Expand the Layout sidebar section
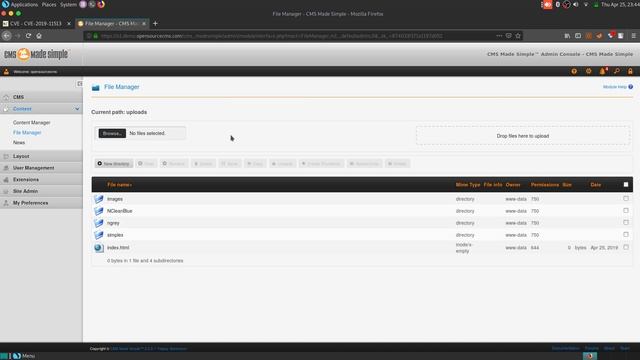This screenshot has width=640, height=360. (41, 156)
